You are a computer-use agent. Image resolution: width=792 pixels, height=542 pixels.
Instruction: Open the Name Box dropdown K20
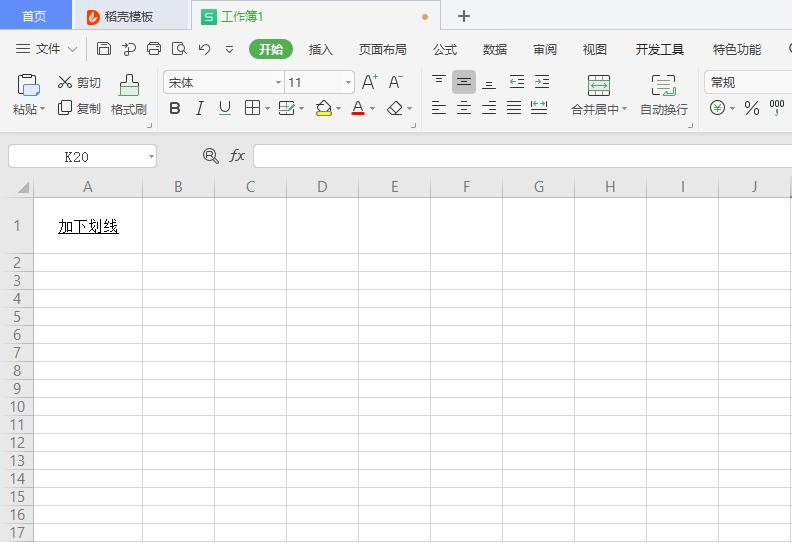[151, 156]
